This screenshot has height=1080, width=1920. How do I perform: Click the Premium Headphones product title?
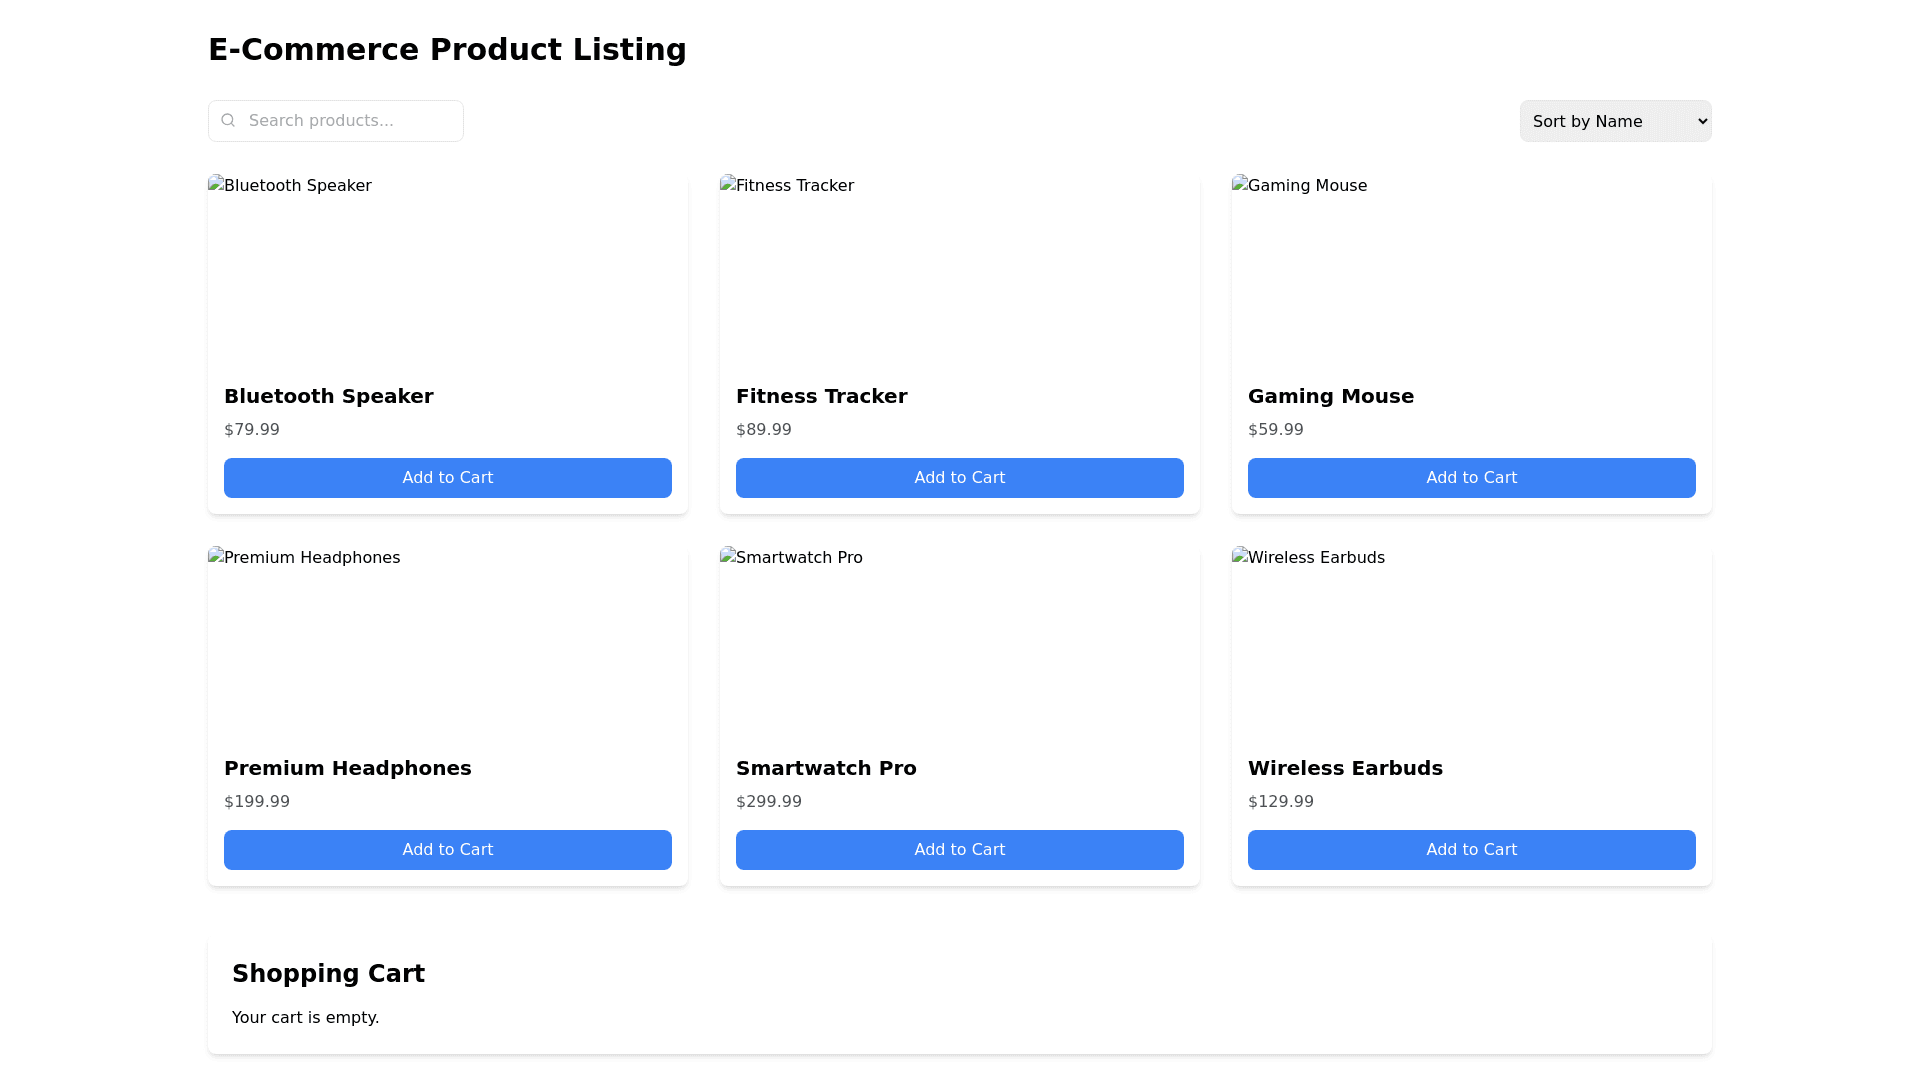[x=348, y=768]
